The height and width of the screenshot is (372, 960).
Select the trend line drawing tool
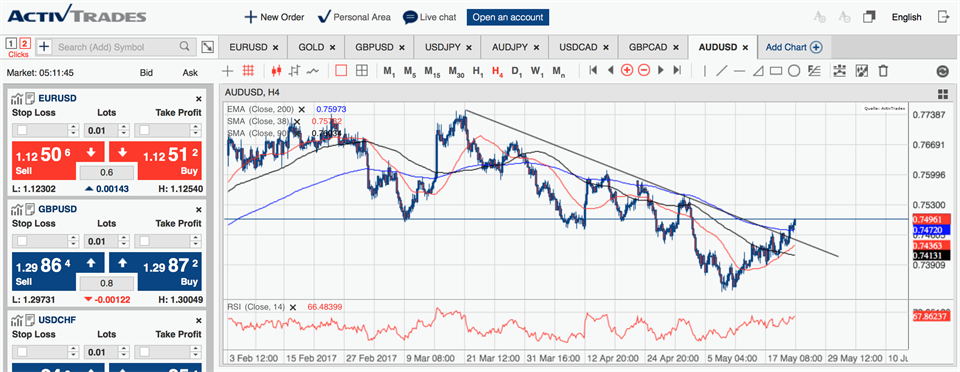coord(722,71)
